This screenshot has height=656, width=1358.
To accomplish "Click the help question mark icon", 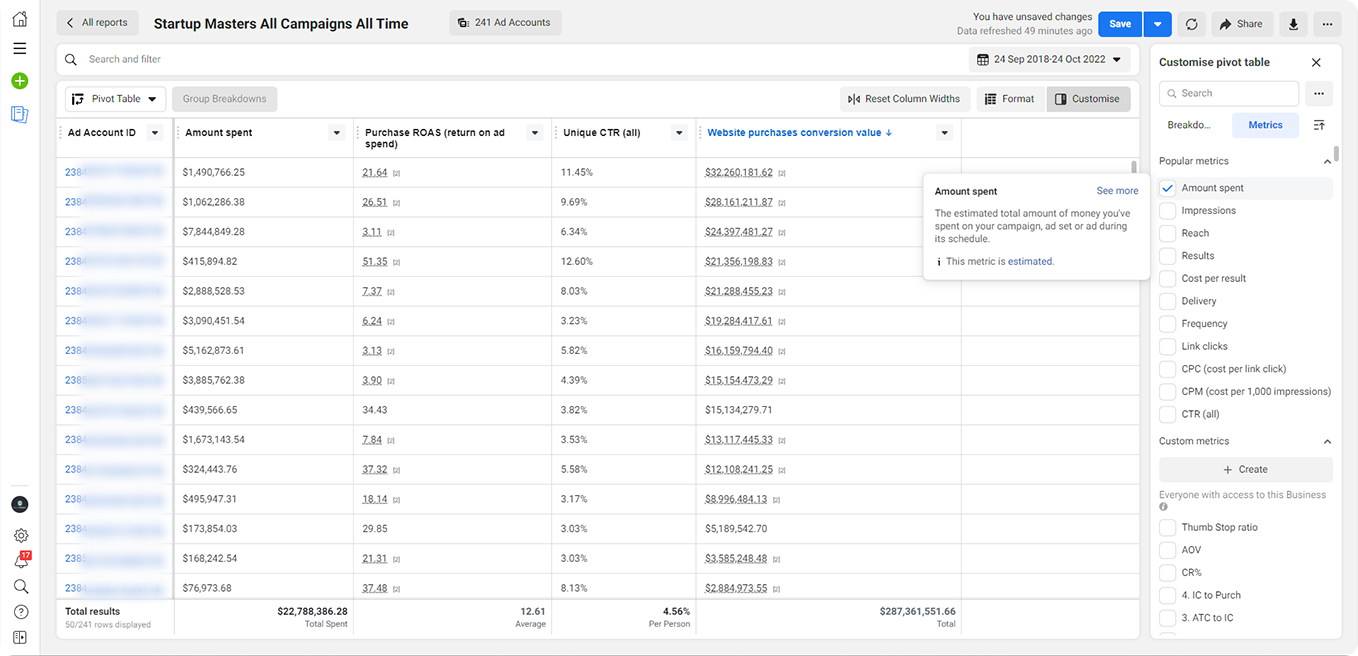I will [x=20, y=612].
